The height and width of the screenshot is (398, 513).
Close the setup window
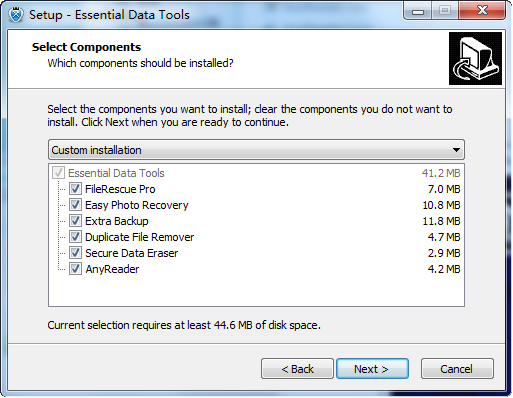pos(482,11)
